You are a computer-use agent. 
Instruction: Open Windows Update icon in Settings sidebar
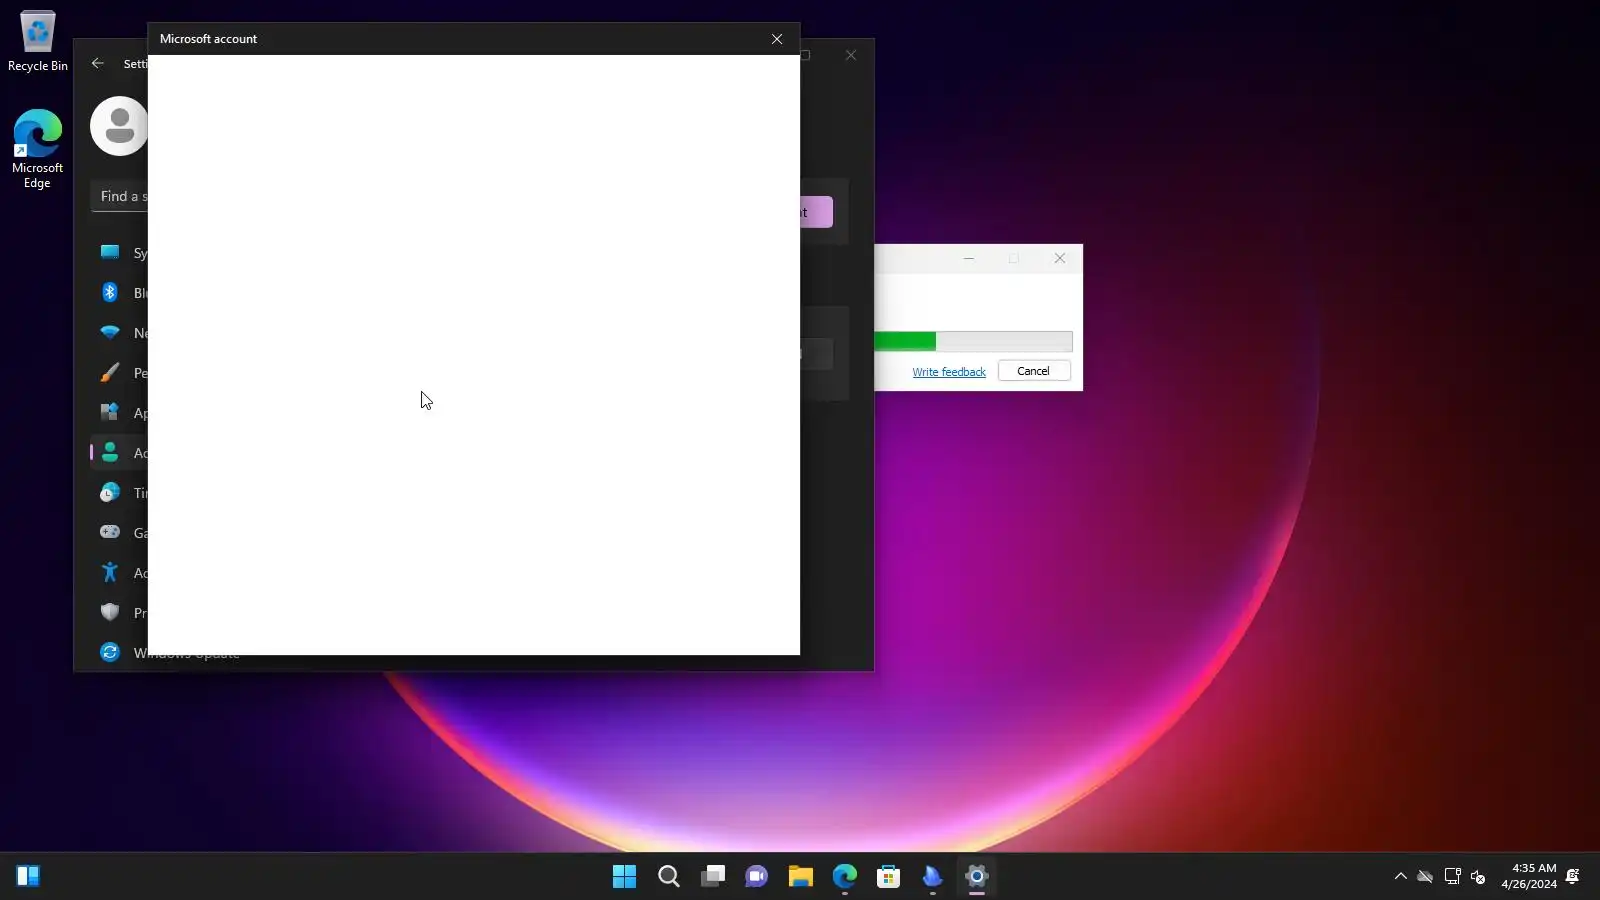click(x=110, y=652)
